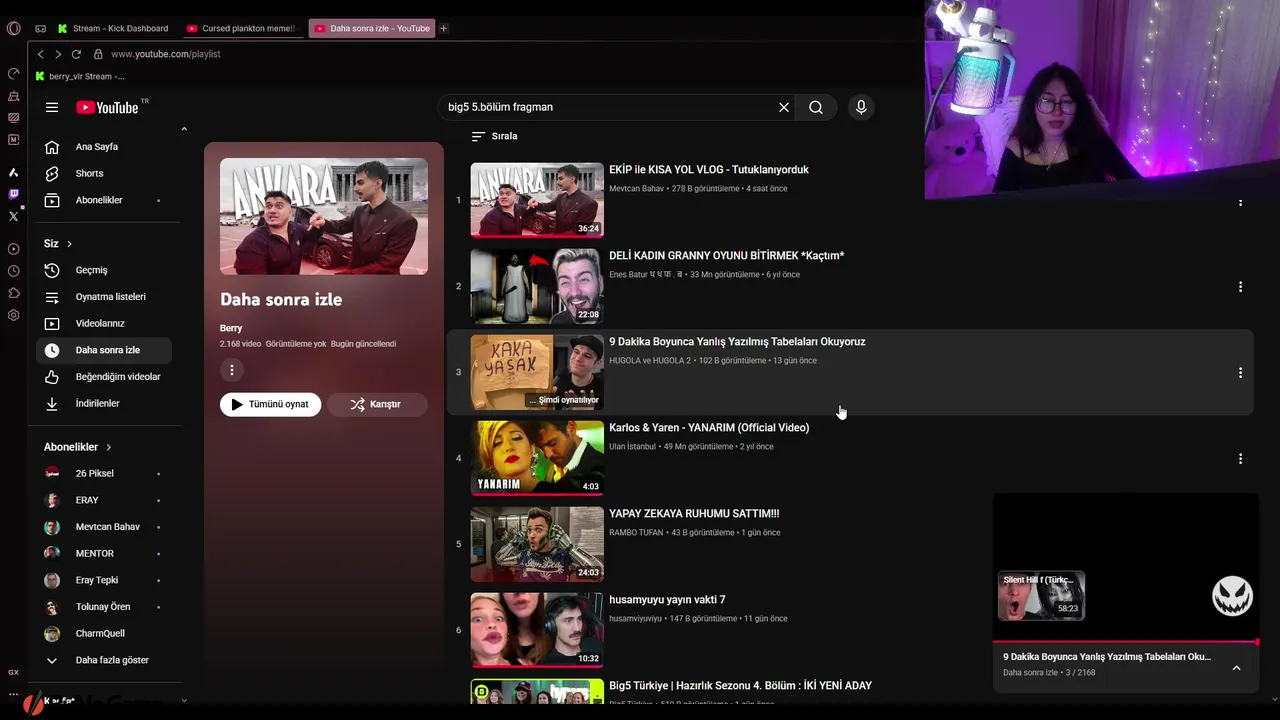The height and width of the screenshot is (720, 1280).
Task: Open Oynatma listeleri in sidebar
Action: point(103,297)
